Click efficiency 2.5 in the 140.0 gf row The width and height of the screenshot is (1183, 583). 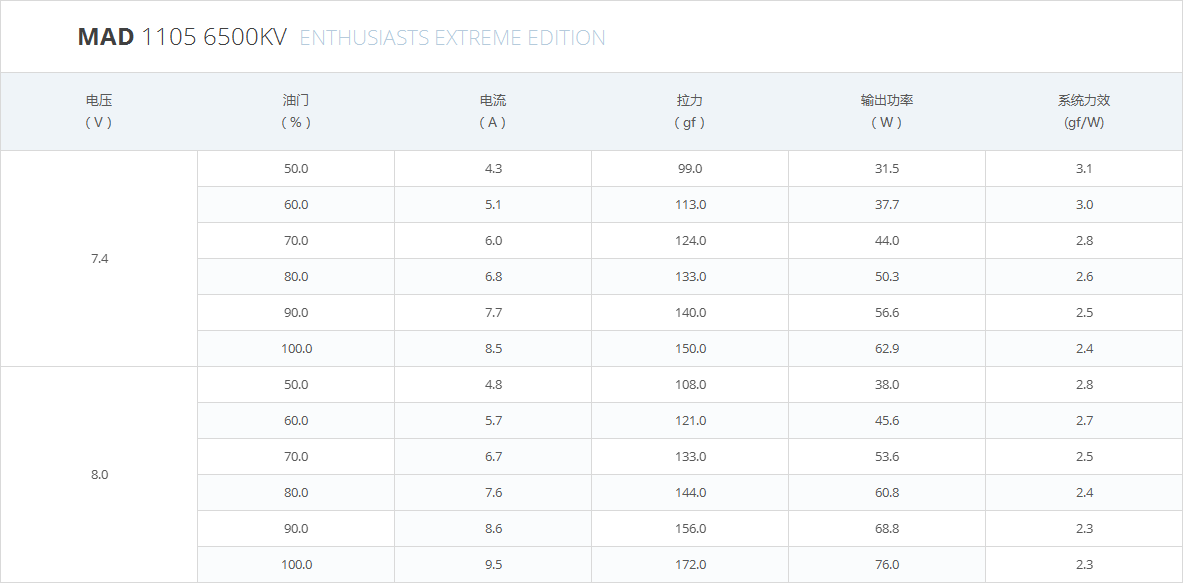tap(1084, 312)
